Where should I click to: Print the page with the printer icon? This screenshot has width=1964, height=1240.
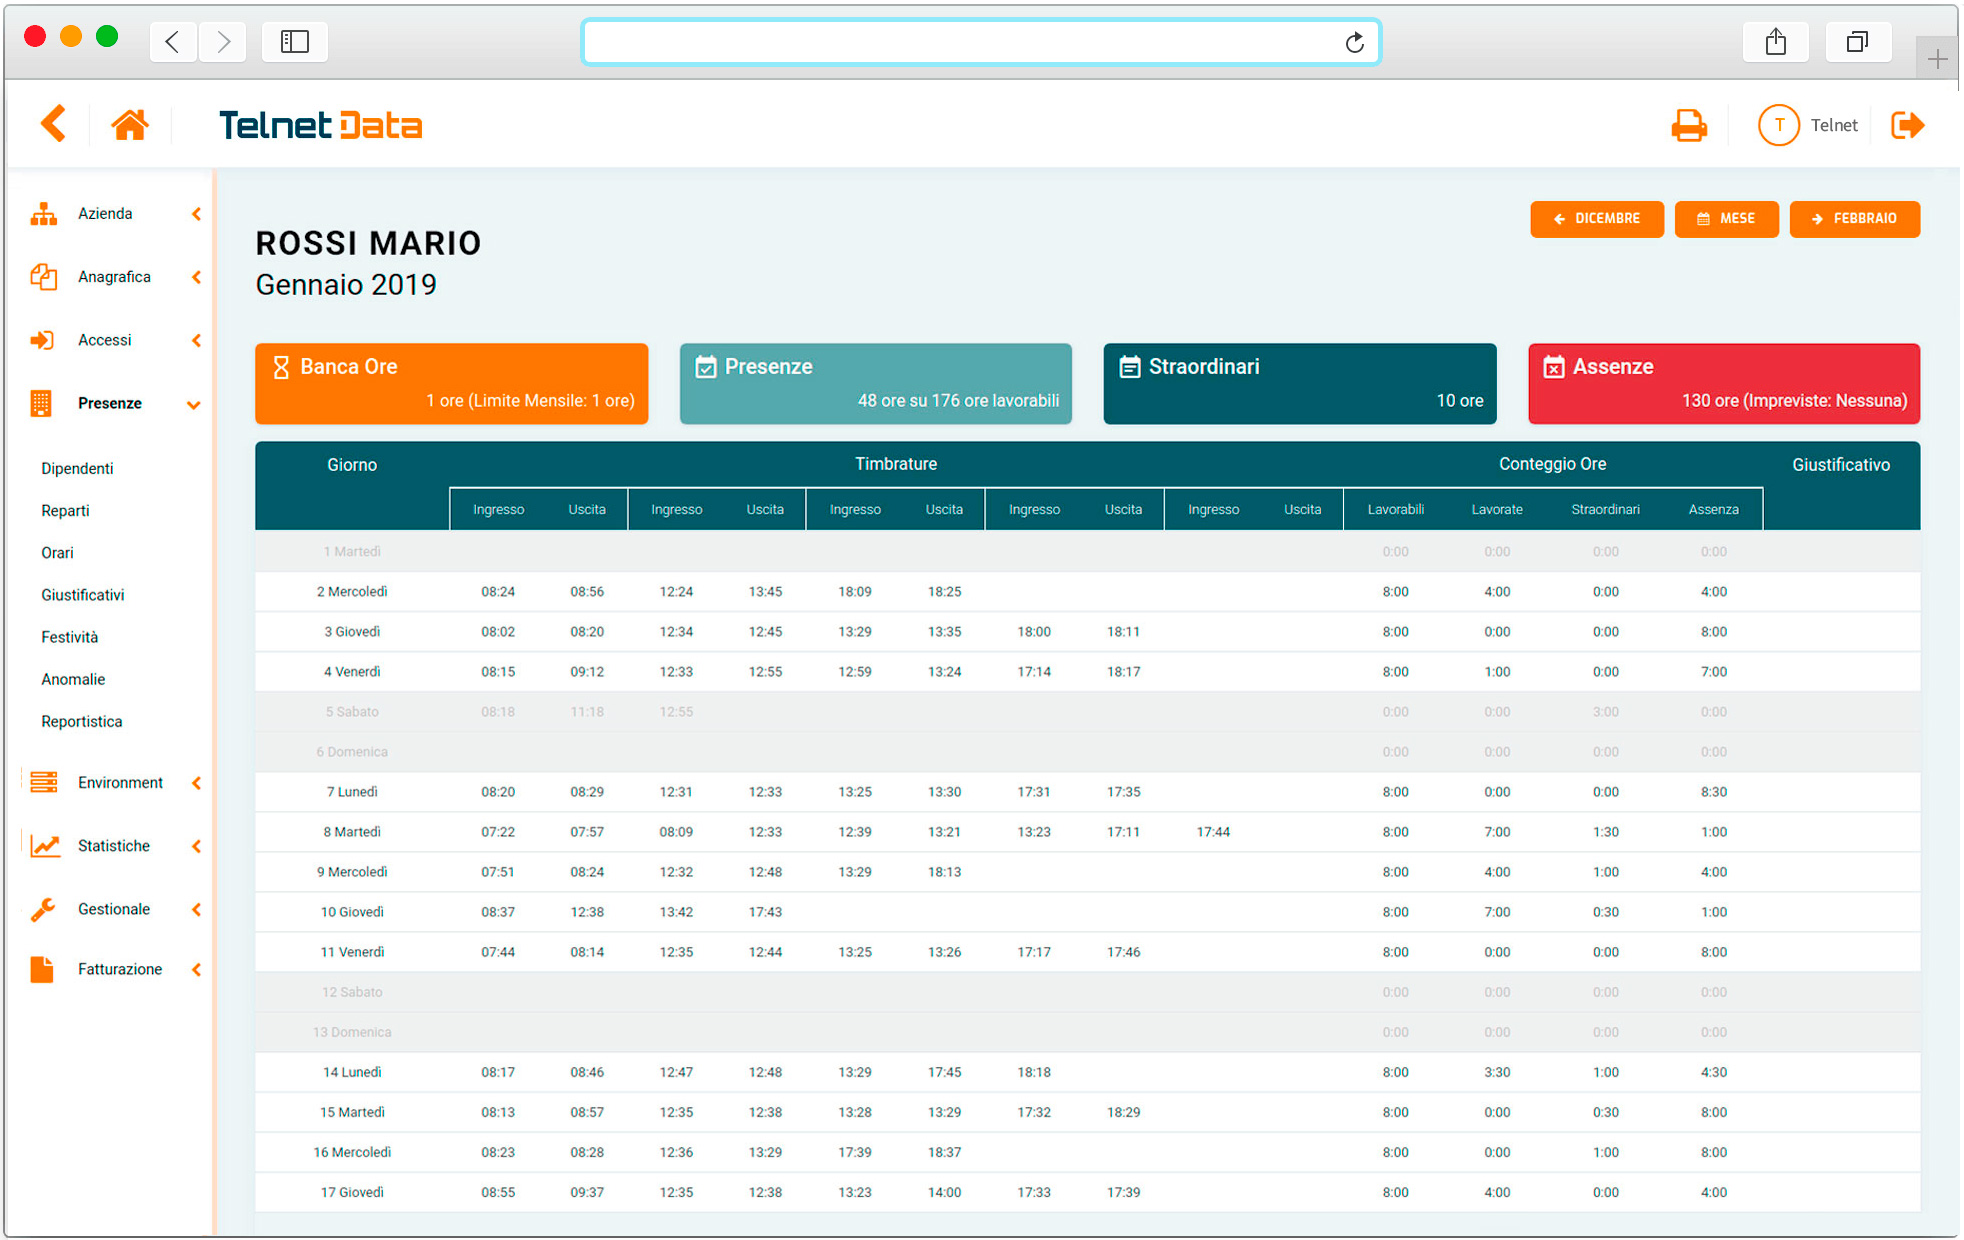[1689, 125]
